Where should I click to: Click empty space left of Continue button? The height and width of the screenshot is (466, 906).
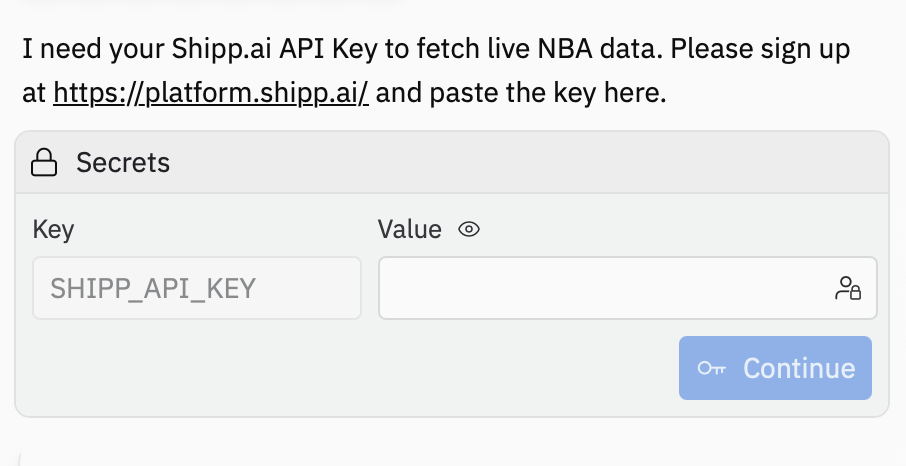click(x=350, y=368)
